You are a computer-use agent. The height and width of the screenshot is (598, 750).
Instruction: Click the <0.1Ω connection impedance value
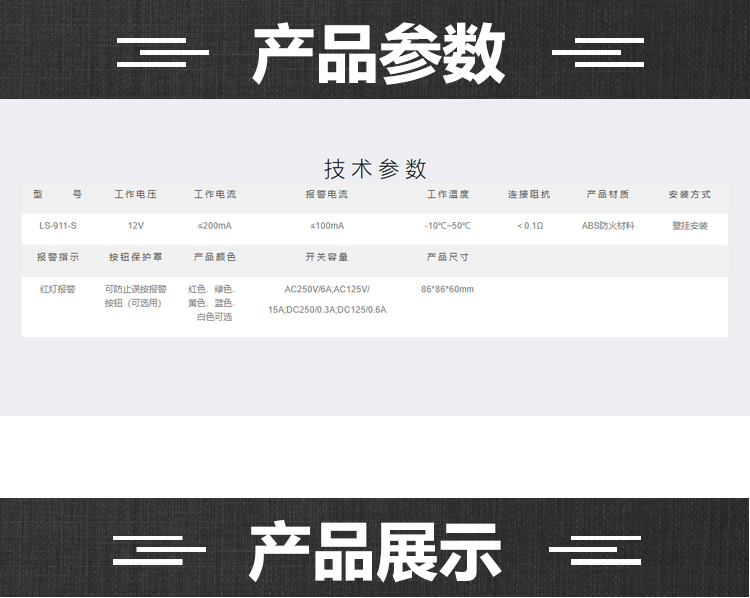pyautogui.click(x=530, y=226)
